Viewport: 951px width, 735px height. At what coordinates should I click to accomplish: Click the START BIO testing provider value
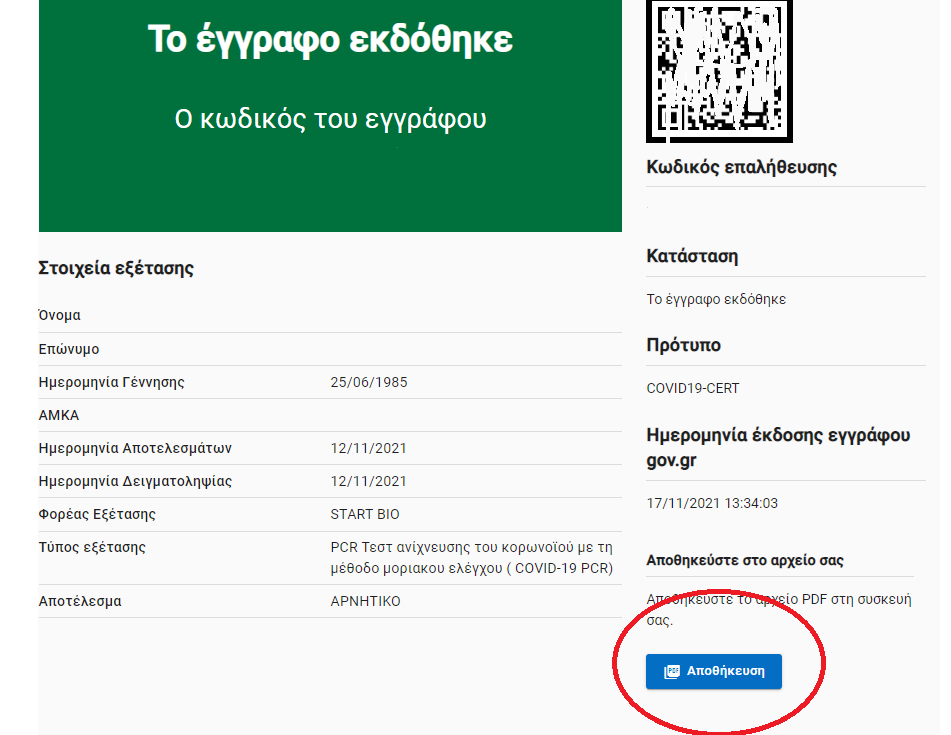pyautogui.click(x=365, y=514)
